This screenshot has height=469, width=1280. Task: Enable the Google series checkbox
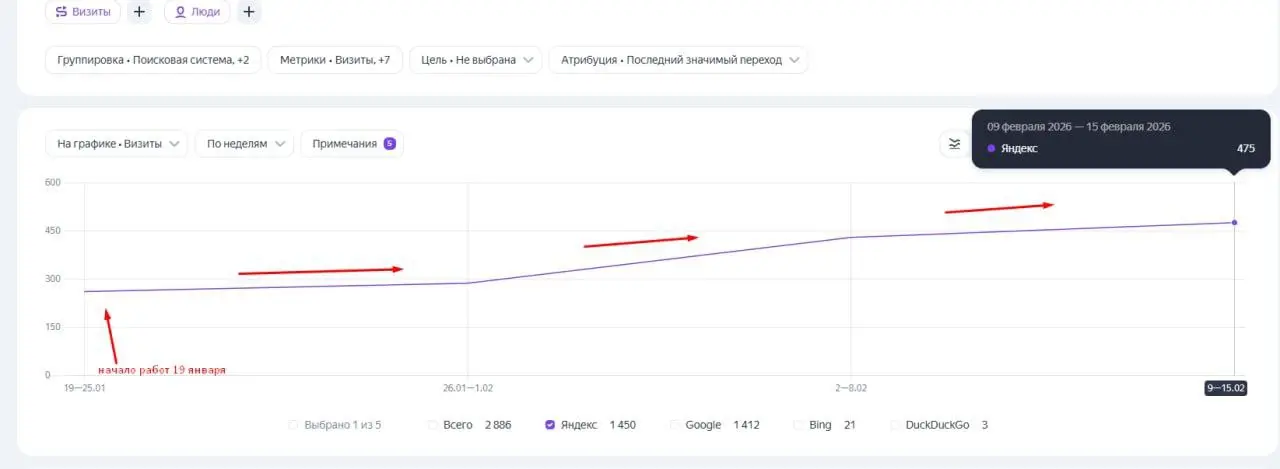(x=675, y=425)
